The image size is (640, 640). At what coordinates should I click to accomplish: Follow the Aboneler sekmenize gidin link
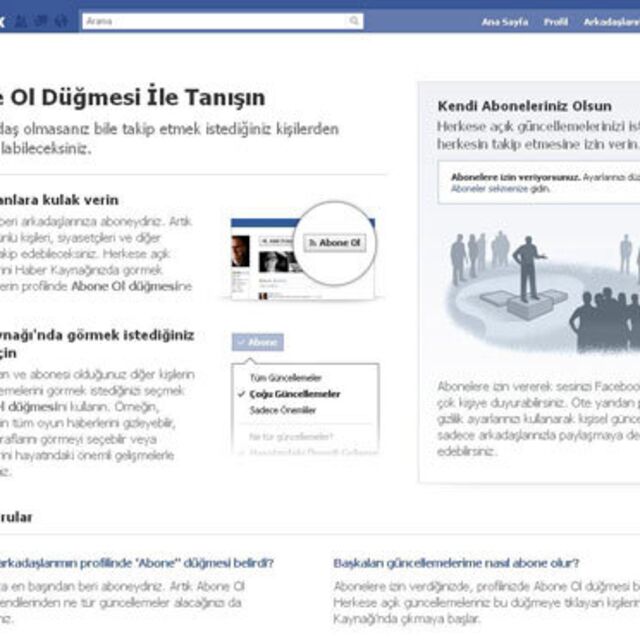pyautogui.click(x=500, y=189)
